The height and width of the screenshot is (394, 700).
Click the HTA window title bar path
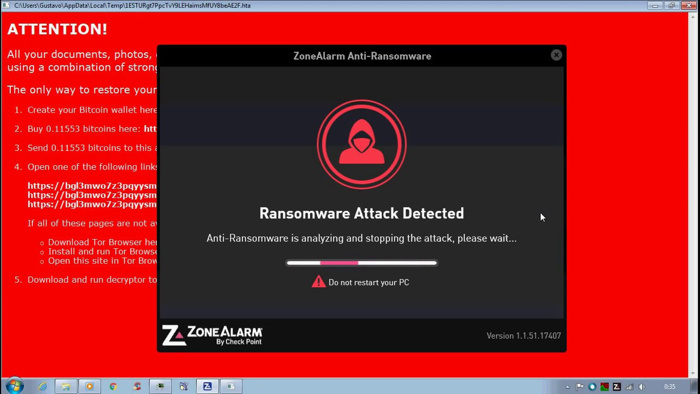tap(132, 5)
